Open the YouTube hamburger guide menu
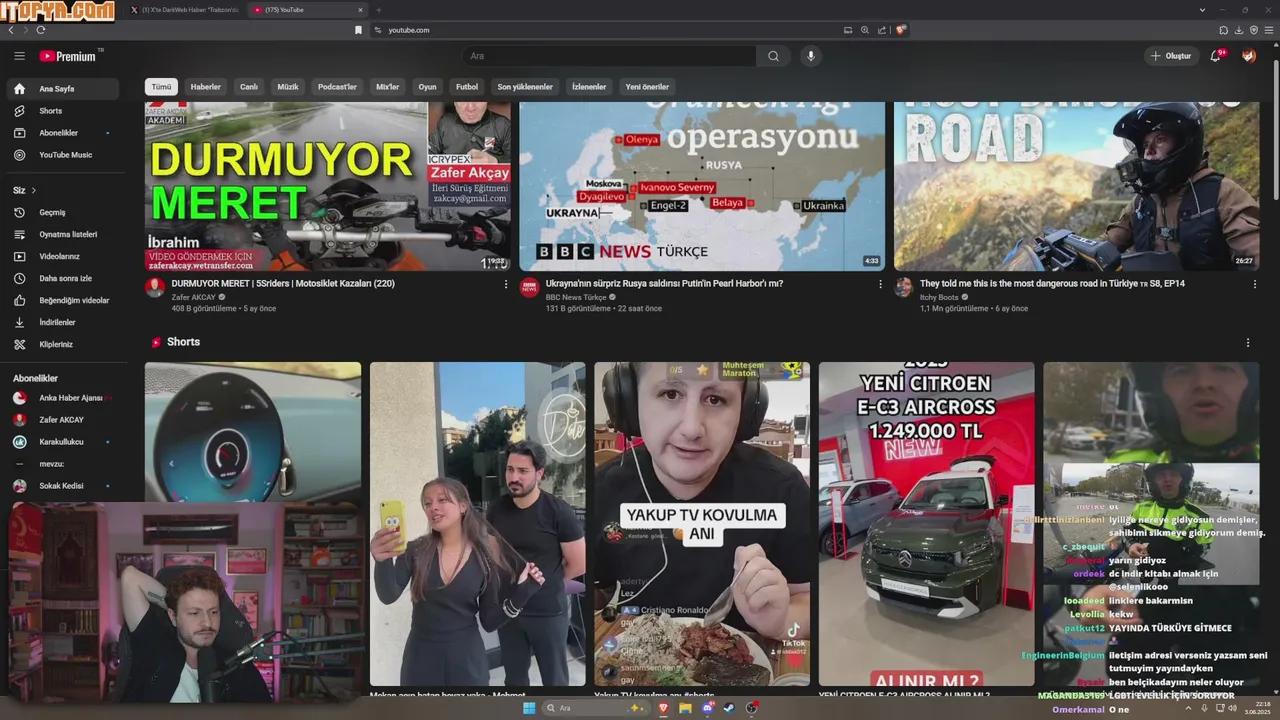Viewport: 1280px width, 720px height. [19, 56]
